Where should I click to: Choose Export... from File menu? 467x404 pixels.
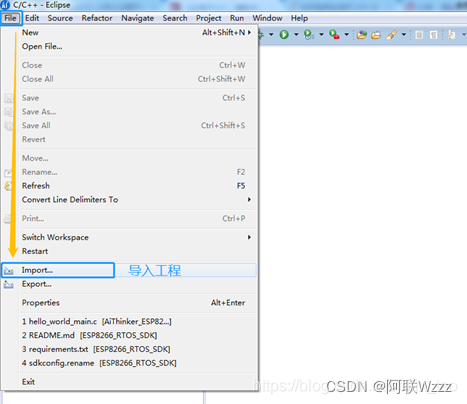[x=137, y=284]
